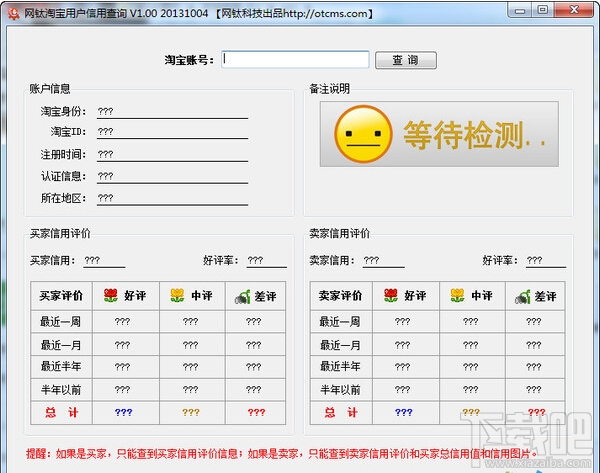Click the 差评 icon in seller table
This screenshot has width=600, height=473.
click(x=523, y=297)
